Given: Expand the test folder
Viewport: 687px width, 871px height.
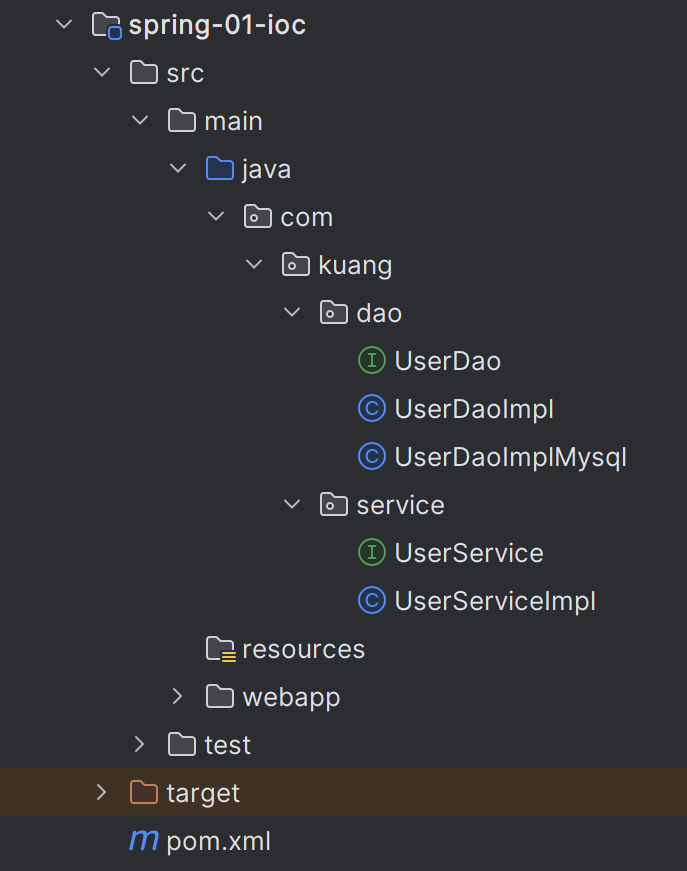Looking at the screenshot, I should click(140, 744).
